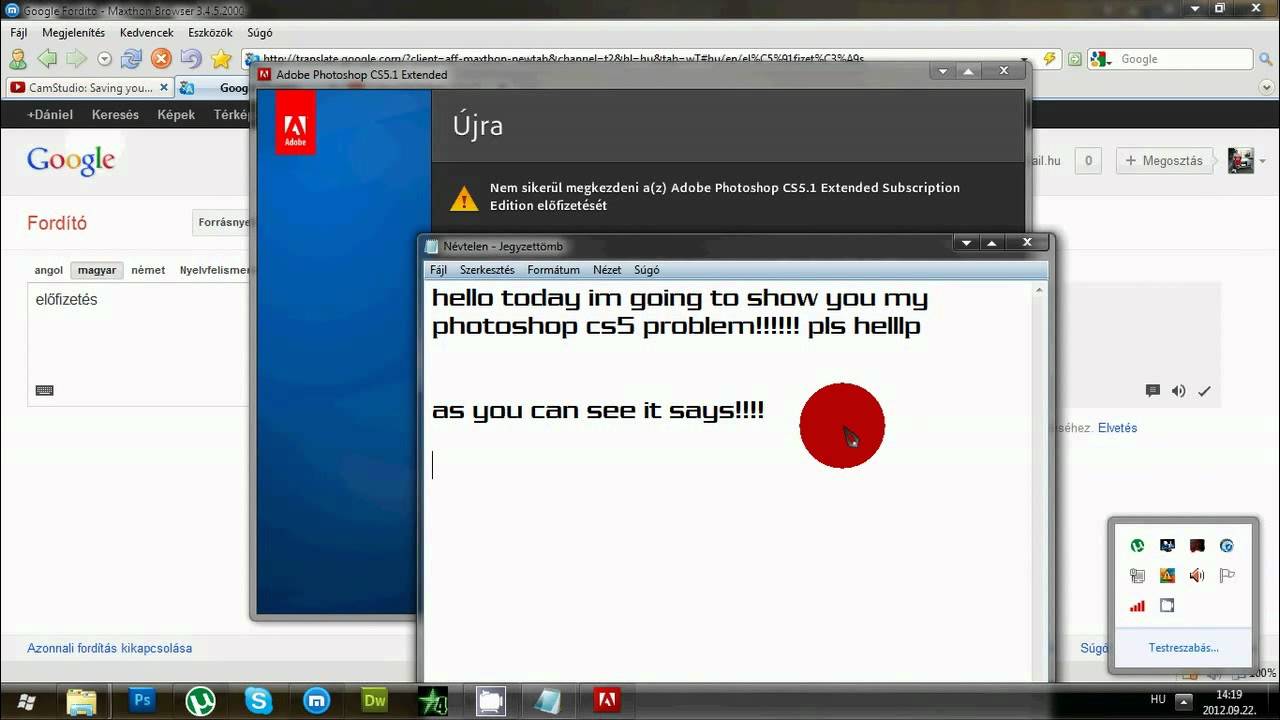Image resolution: width=1280 pixels, height=720 pixels.
Task: Click the Maxthon taskbar icon
Action: tap(316, 700)
